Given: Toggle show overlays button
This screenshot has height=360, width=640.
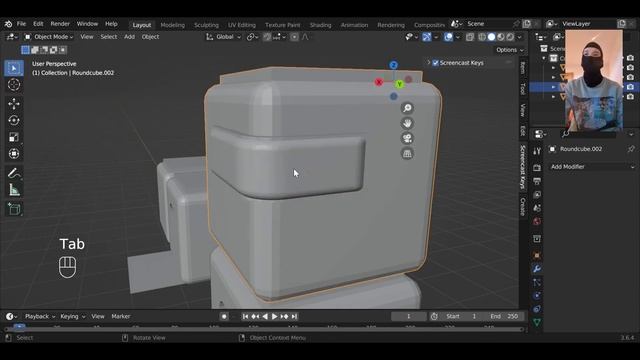Looking at the screenshot, I should (x=448, y=37).
